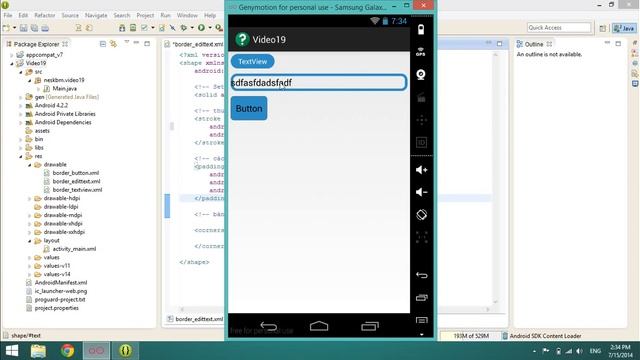Click Genymotion volume up icon

421,169
